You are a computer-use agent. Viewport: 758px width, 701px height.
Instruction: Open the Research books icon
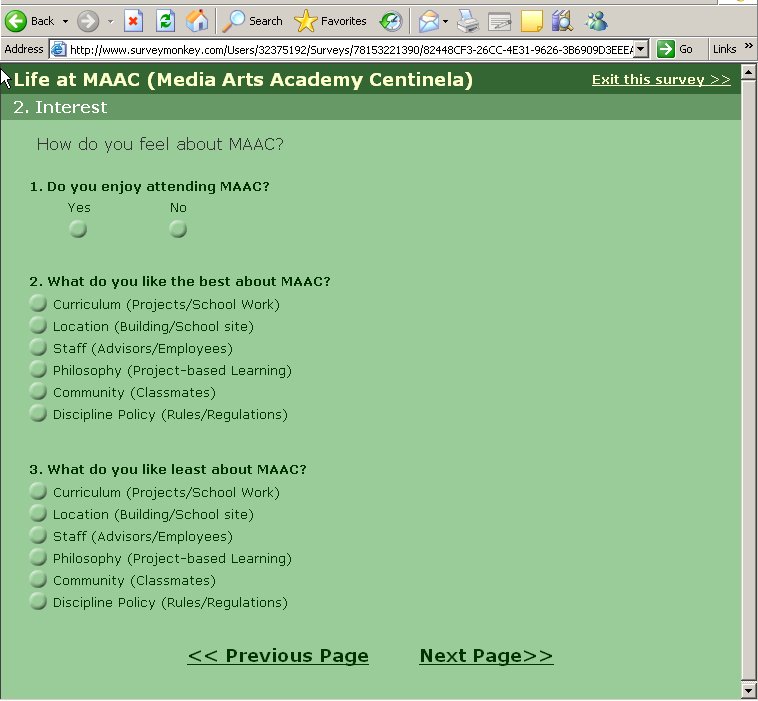(562, 21)
